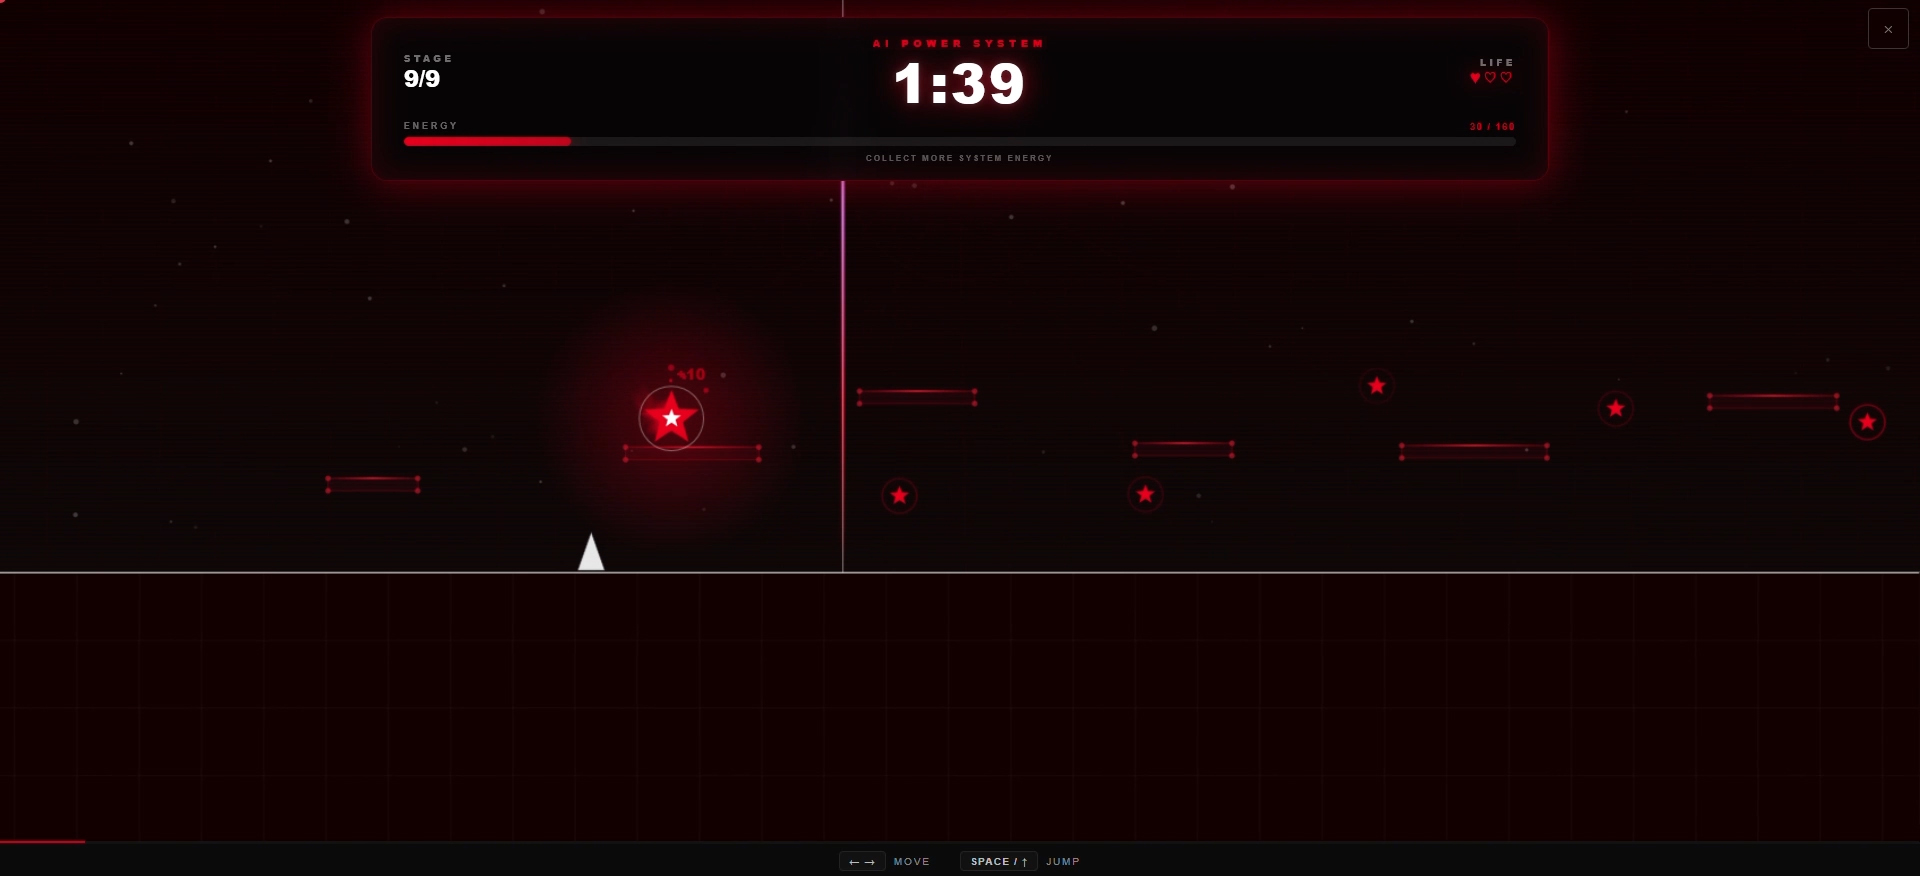The height and width of the screenshot is (876, 1920).
Task: Collect the star just left of rightmost platform
Action: (x=1615, y=408)
